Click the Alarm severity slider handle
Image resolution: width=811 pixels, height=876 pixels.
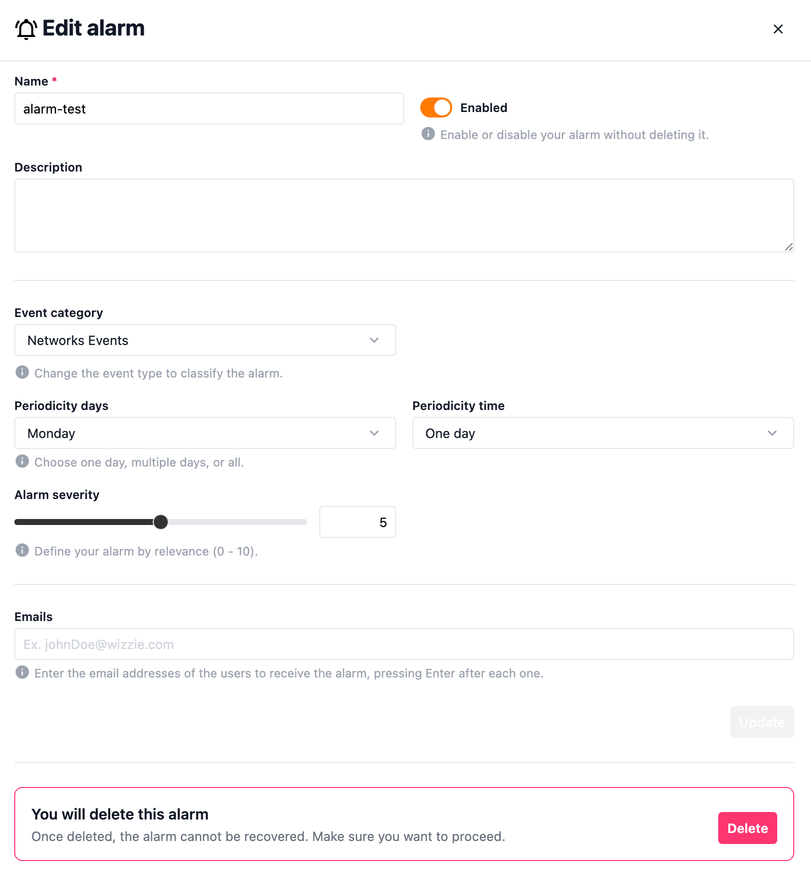pyautogui.click(x=160, y=522)
